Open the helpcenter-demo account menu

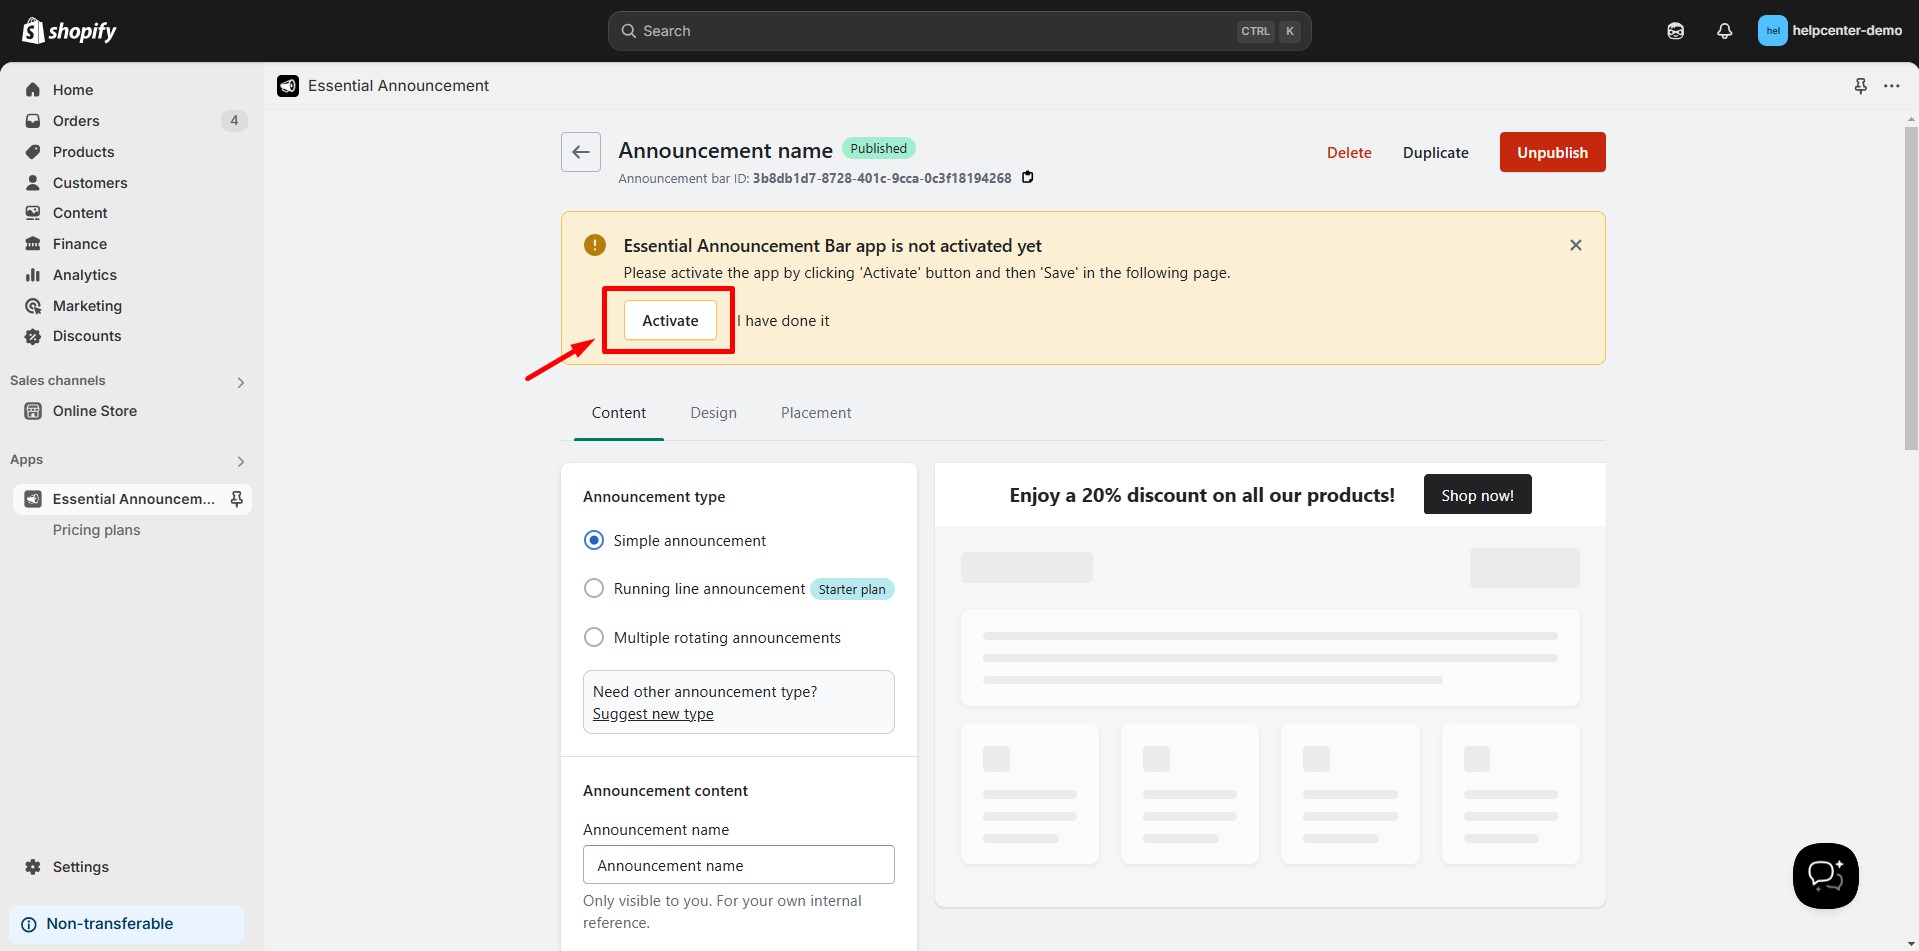pyautogui.click(x=1829, y=31)
